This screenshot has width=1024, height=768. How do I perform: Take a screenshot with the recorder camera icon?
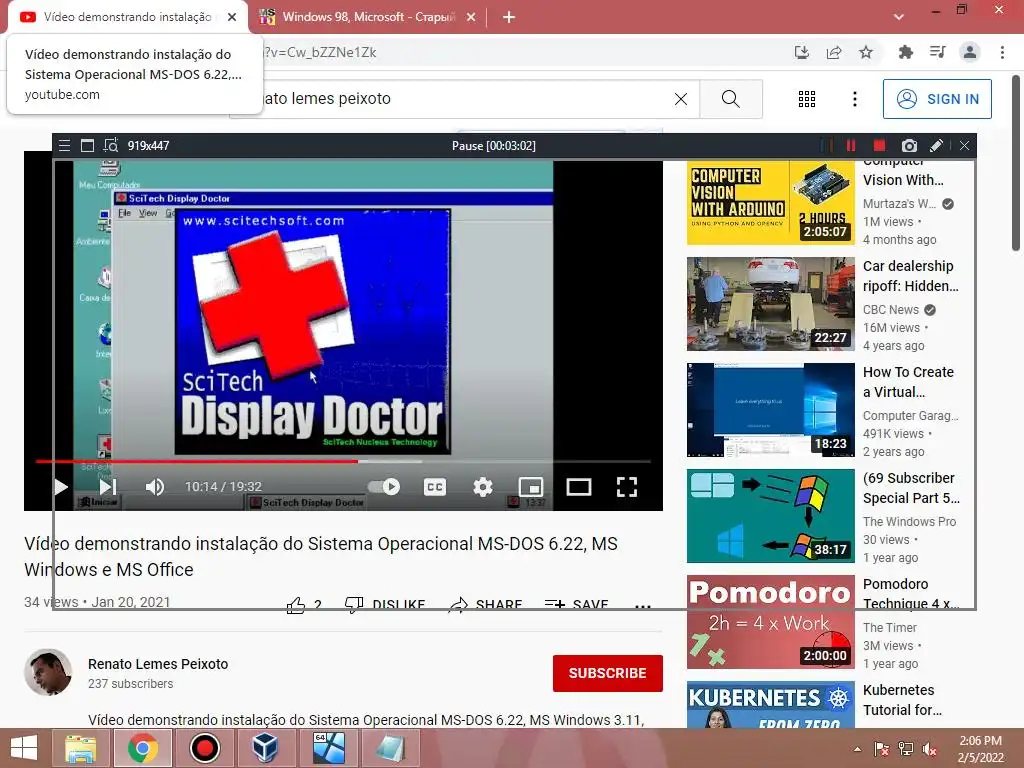909,146
